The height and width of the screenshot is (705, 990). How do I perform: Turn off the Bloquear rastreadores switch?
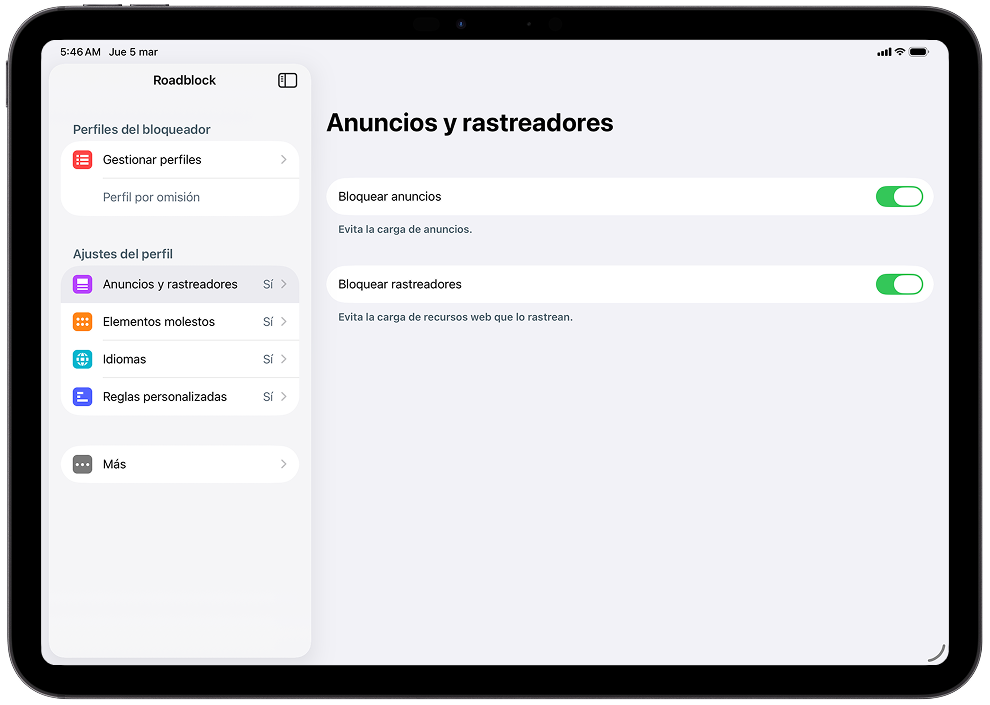898,285
